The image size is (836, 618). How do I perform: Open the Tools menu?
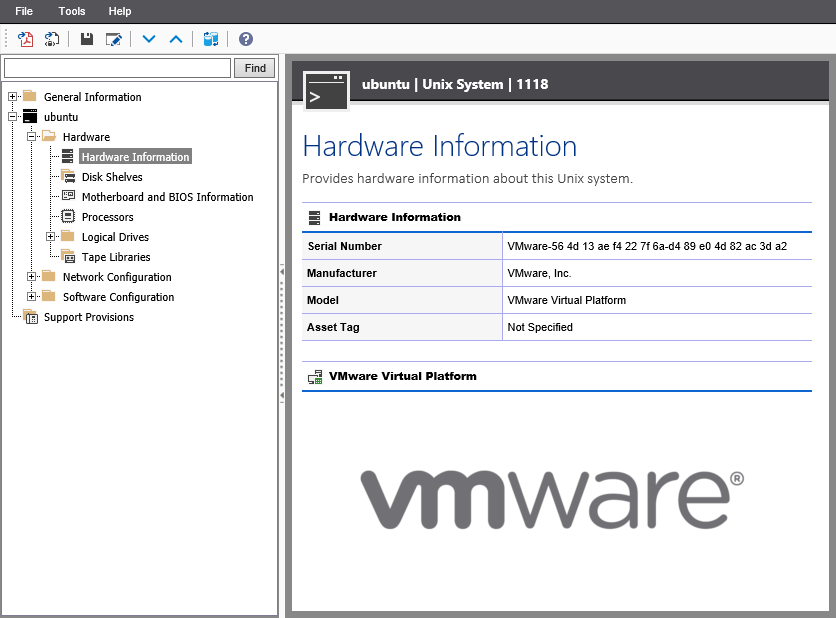click(71, 11)
